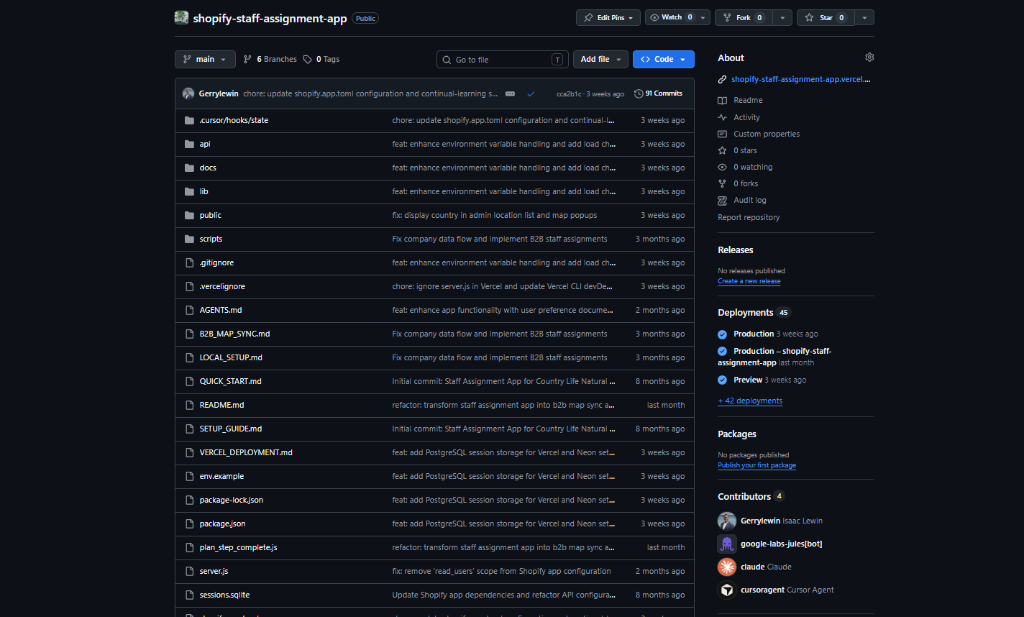View the 0 forks link

pos(746,183)
